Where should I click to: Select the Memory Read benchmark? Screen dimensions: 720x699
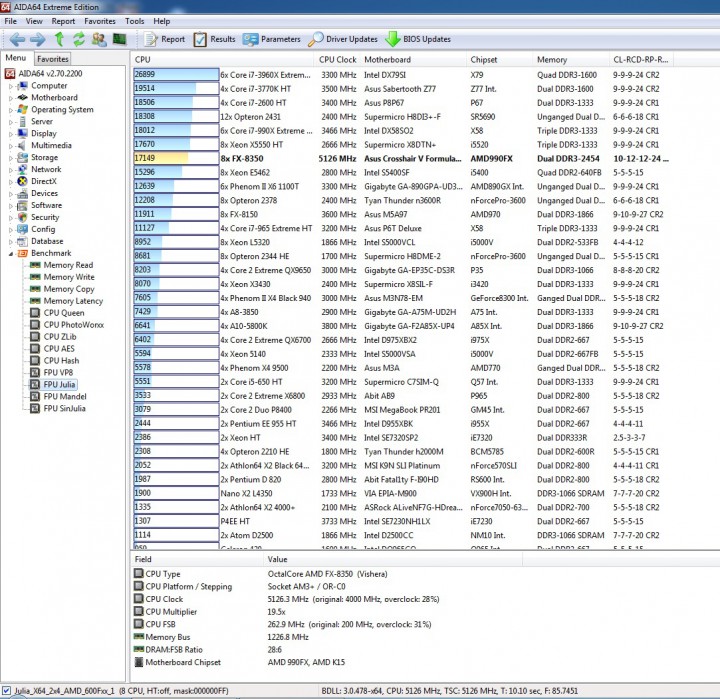68,265
